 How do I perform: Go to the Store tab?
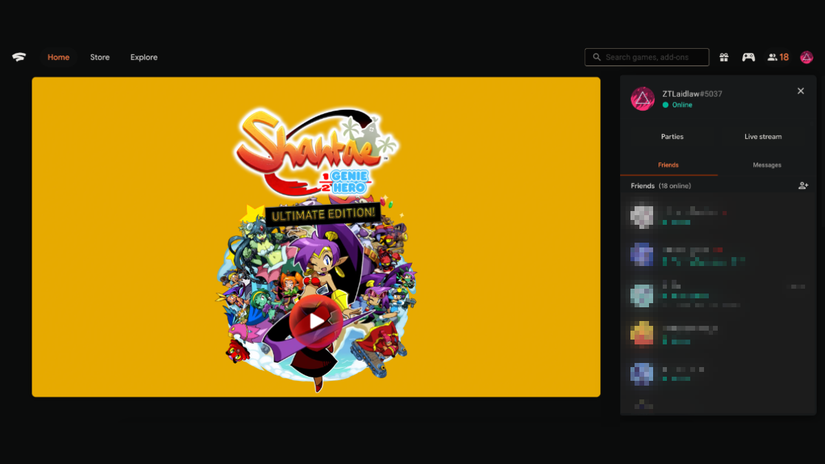99,57
